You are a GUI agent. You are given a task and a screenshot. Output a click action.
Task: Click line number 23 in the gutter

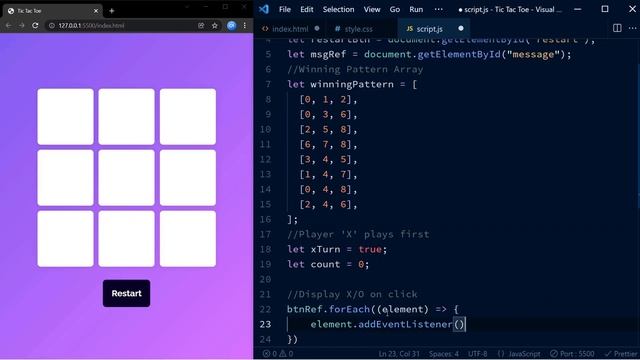point(265,324)
